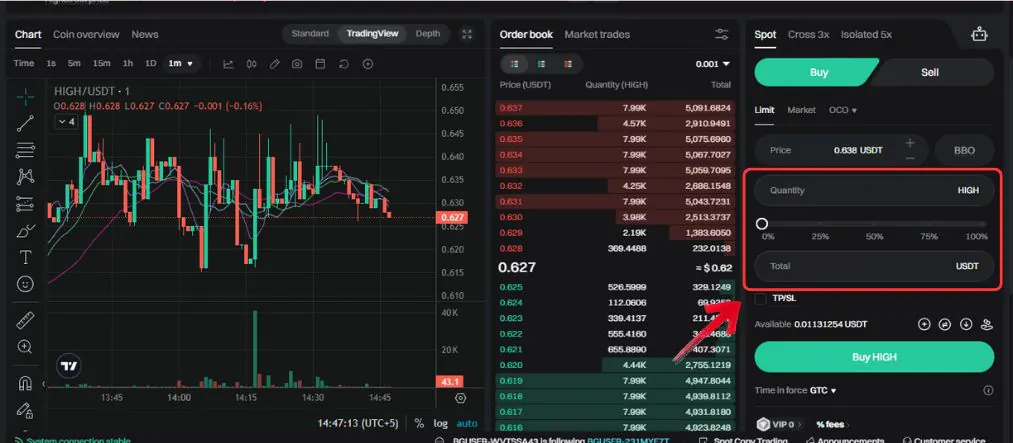This screenshot has height=443, width=1013.
Task: Toggle percent scale on chart
Action: pyautogui.click(x=419, y=424)
